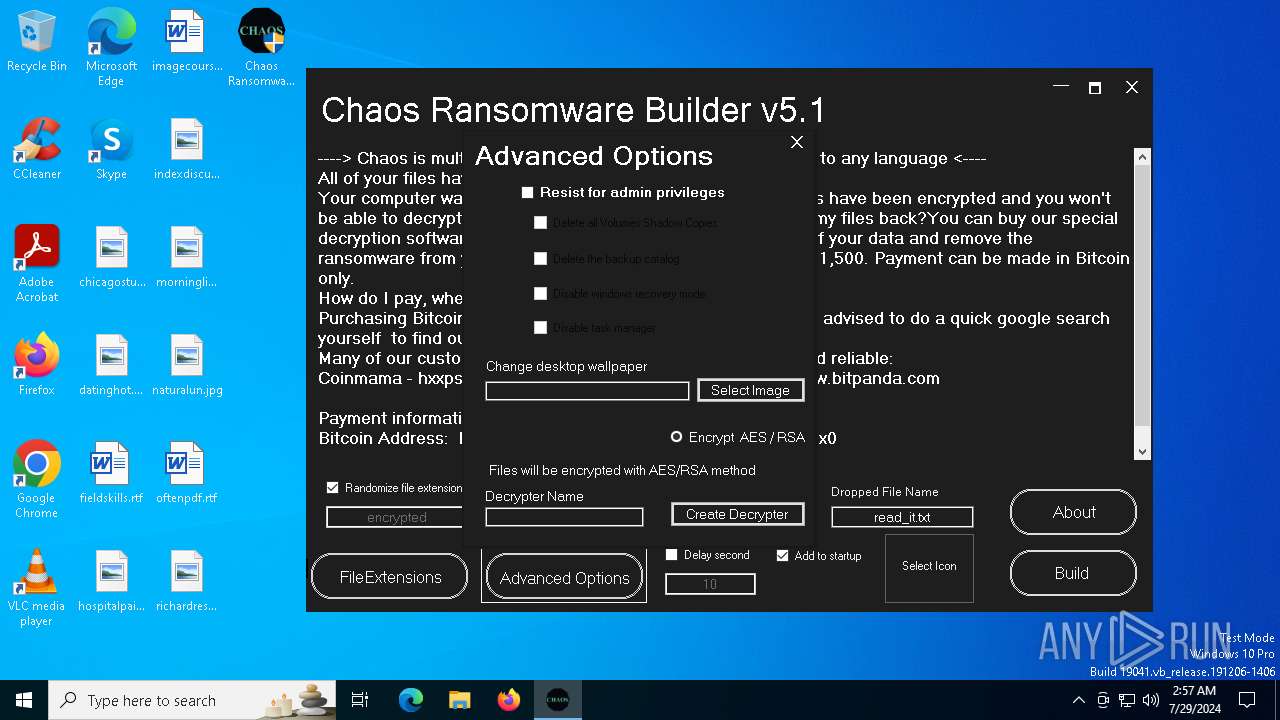Launch Edge from the taskbar
1280x720 pixels.
(411, 700)
